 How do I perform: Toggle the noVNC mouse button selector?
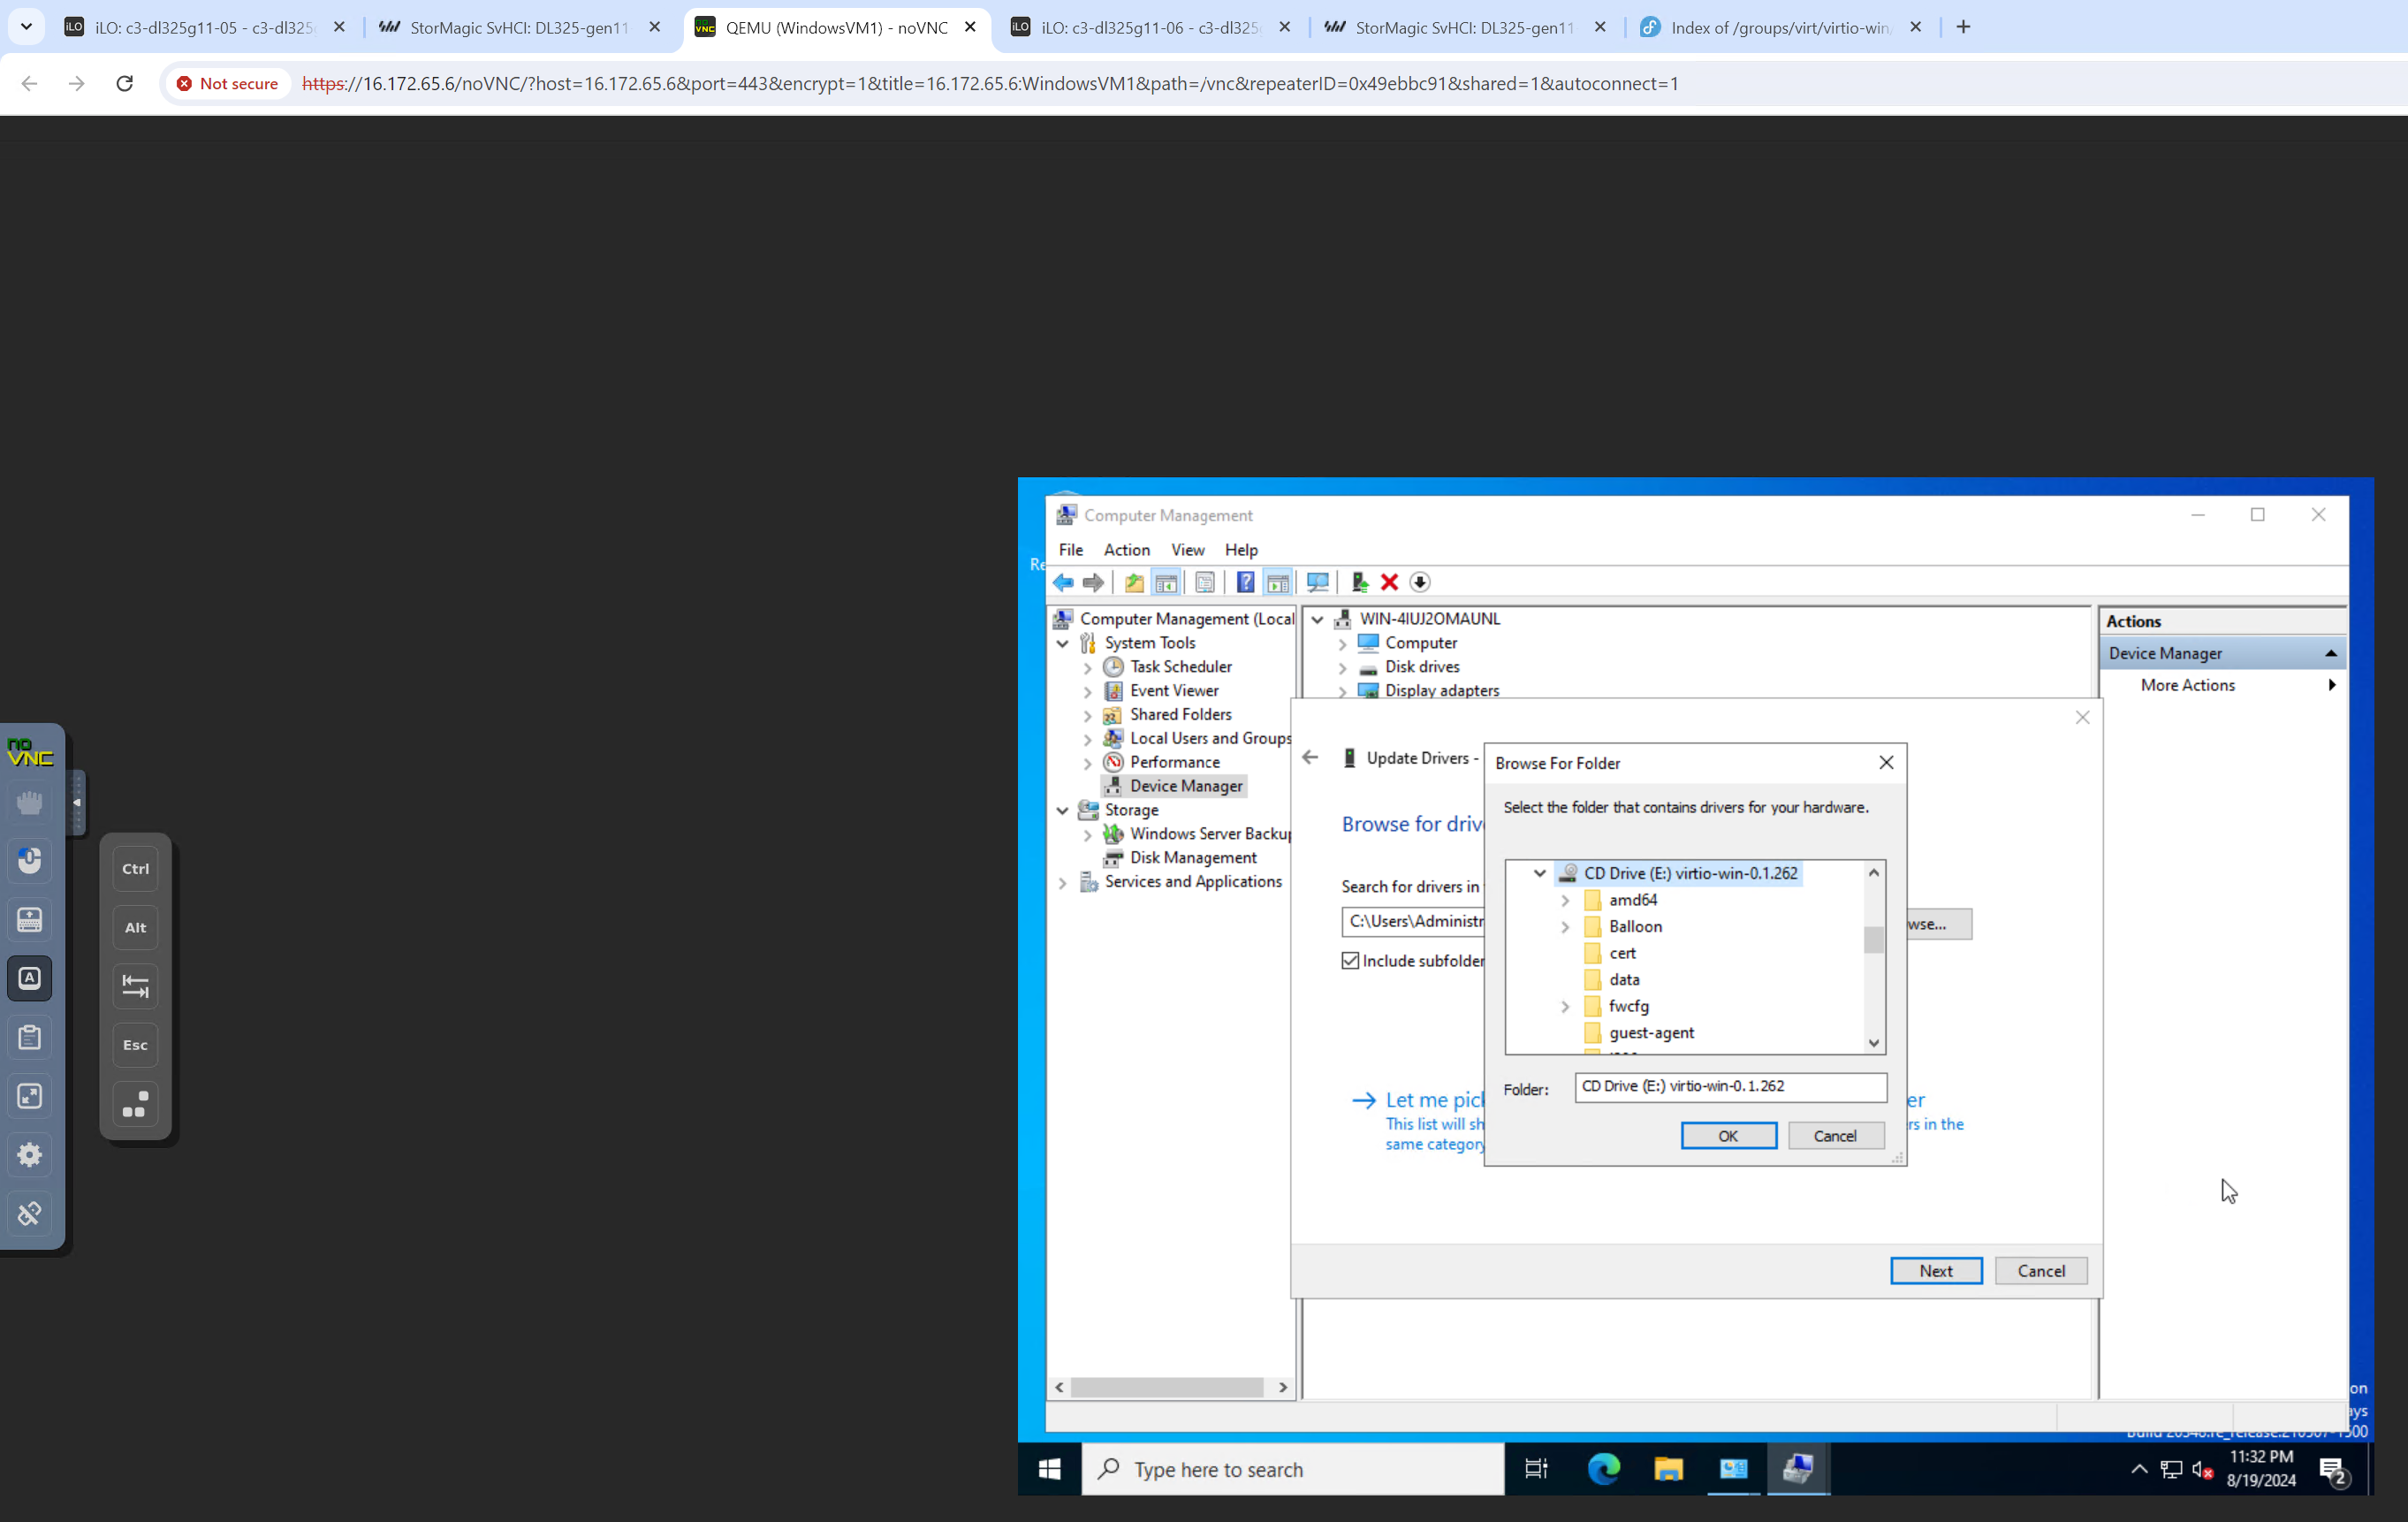tap(30, 861)
